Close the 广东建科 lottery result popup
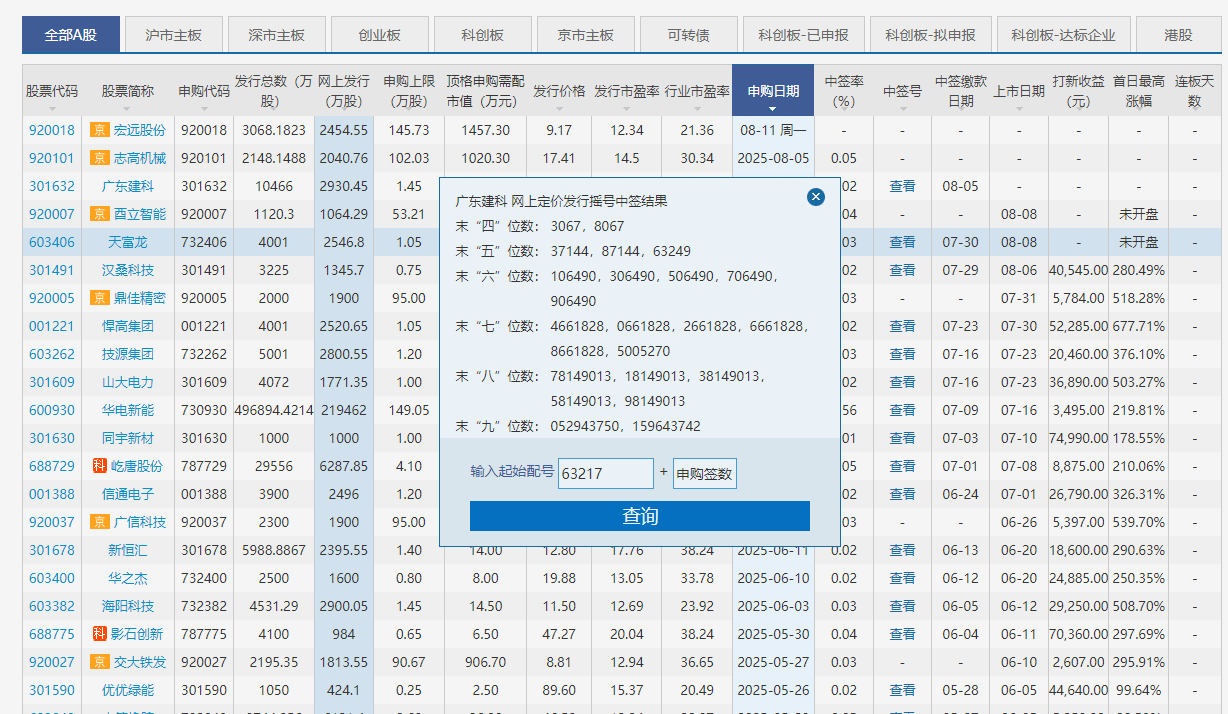The height and width of the screenshot is (714, 1228). click(816, 197)
